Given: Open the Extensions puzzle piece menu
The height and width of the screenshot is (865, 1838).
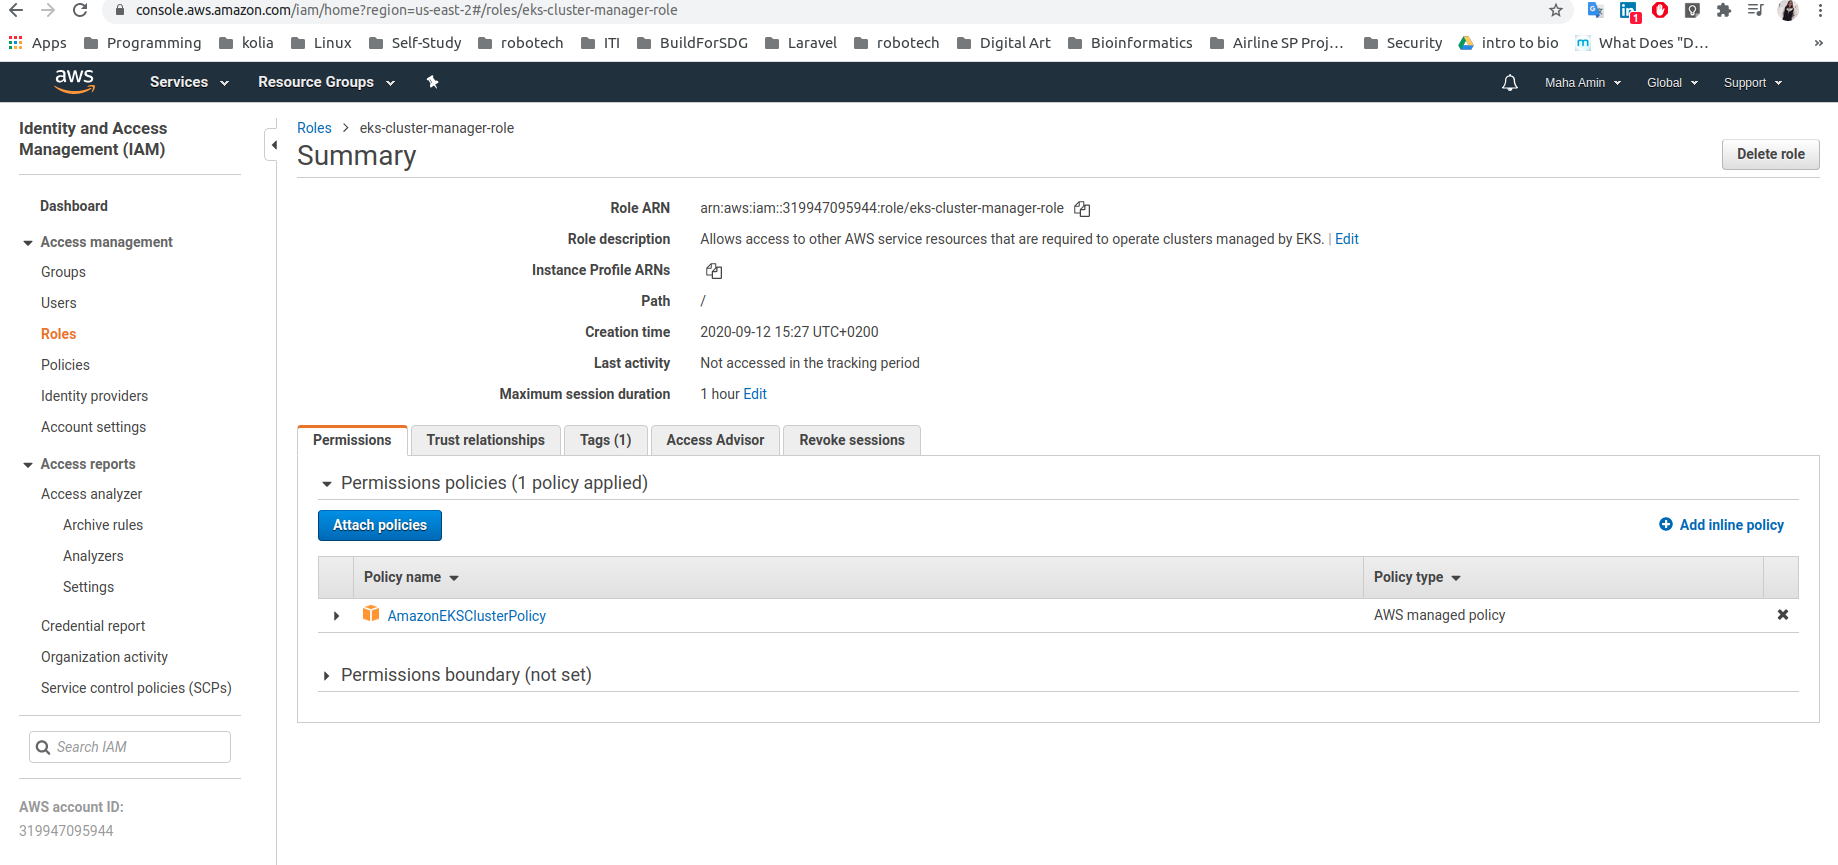Looking at the screenshot, I should 1724,10.
